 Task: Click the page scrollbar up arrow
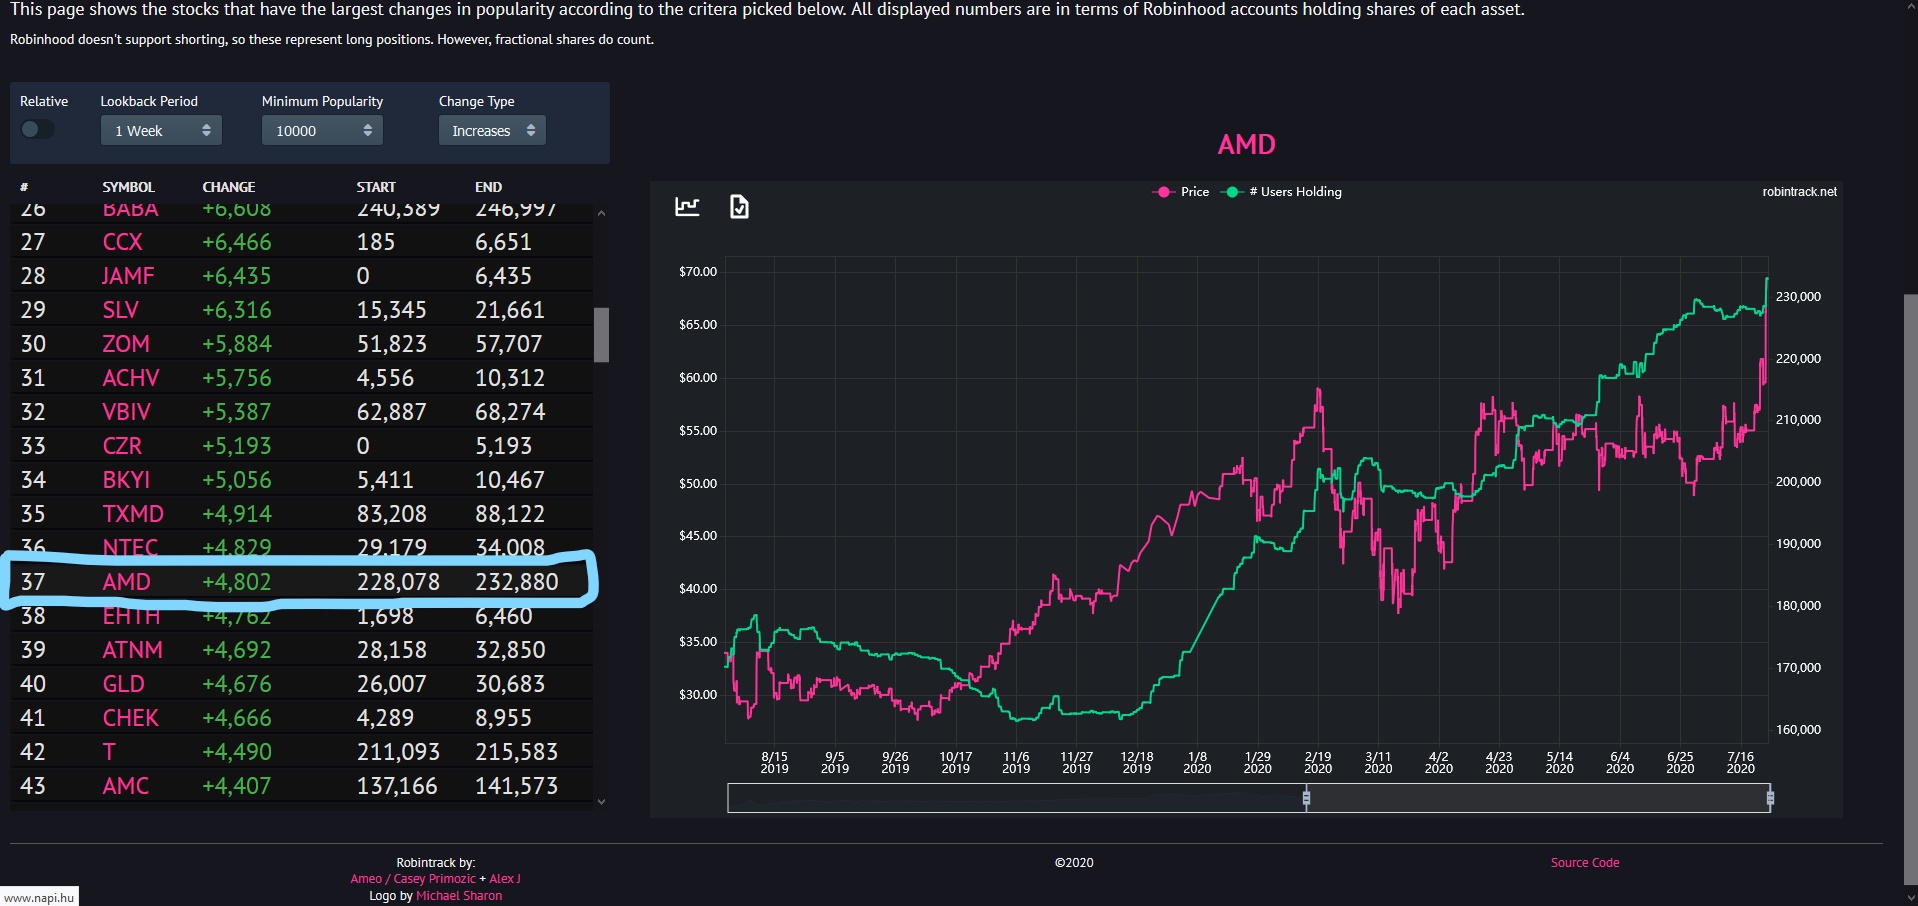pyautogui.click(x=1909, y=6)
